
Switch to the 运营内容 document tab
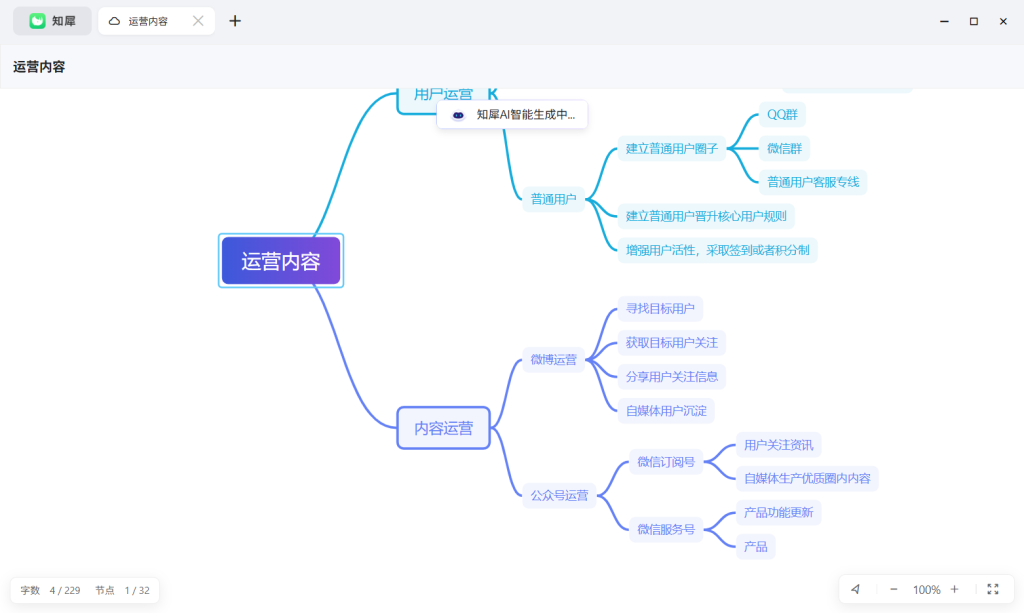tap(156, 21)
